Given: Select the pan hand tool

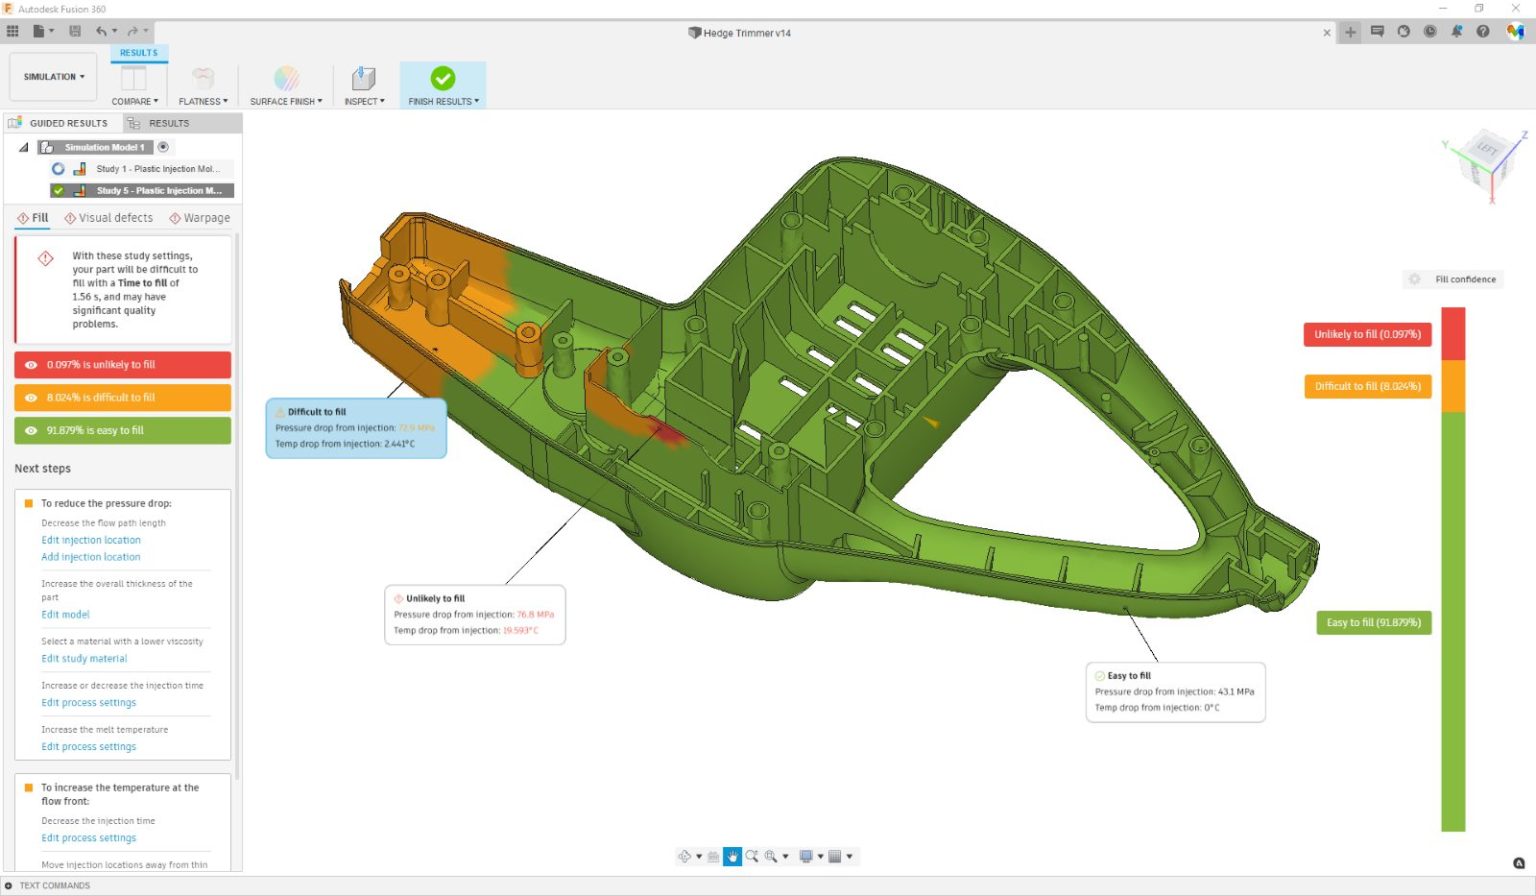Looking at the screenshot, I should [732, 857].
